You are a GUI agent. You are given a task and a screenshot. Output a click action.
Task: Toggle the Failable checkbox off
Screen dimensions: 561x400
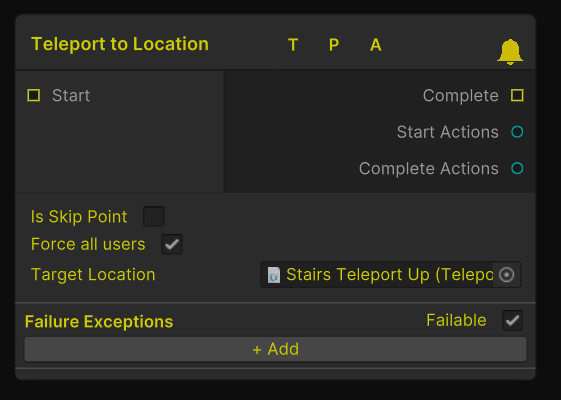point(512,320)
